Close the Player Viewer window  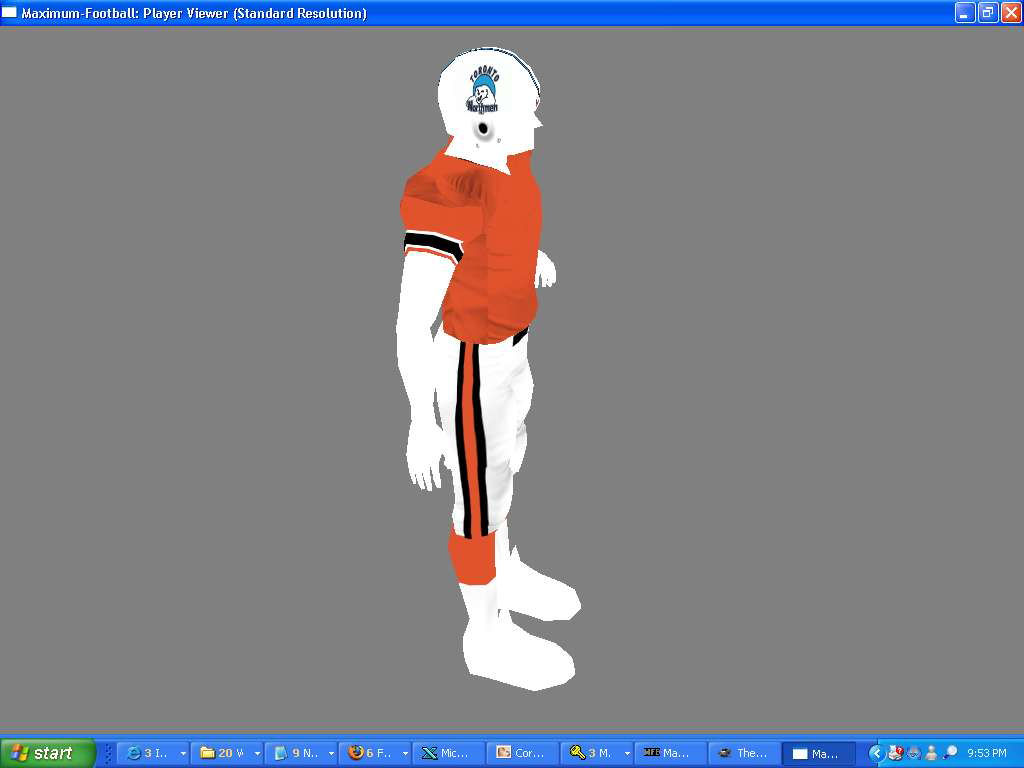(1010, 12)
